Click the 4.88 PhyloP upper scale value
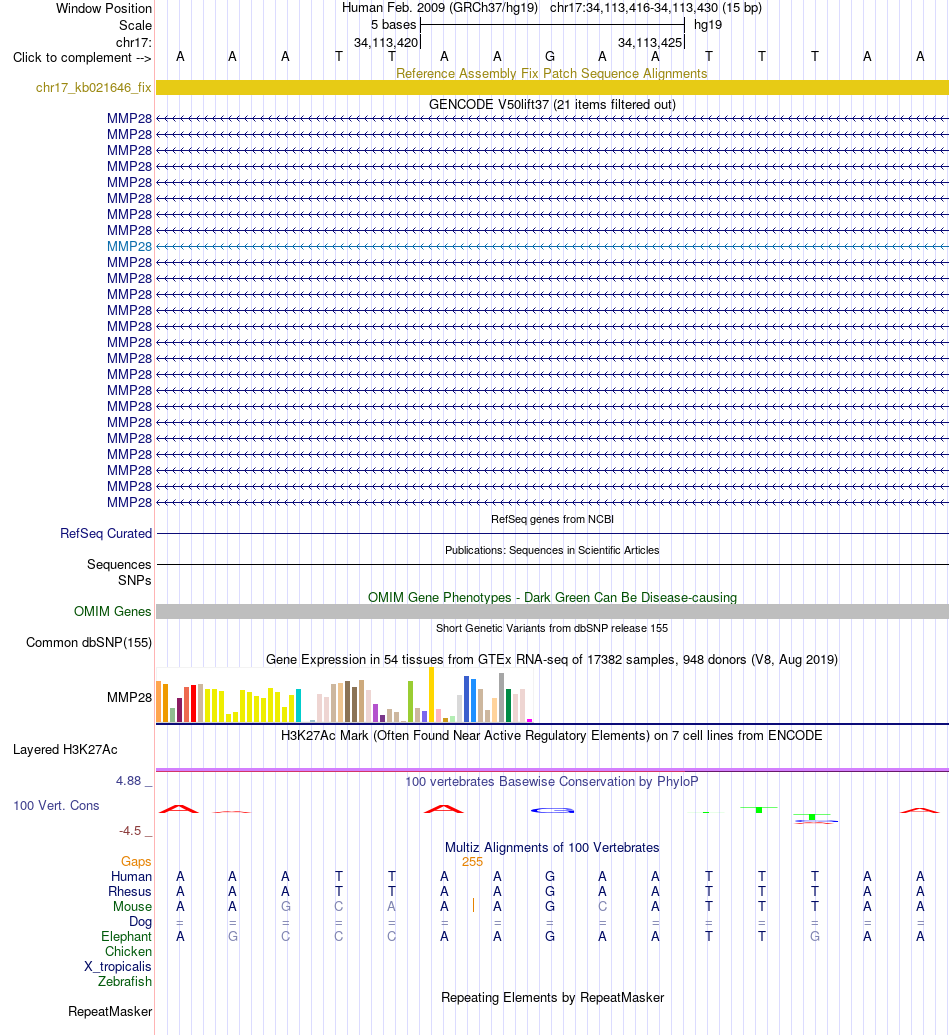The image size is (950, 1035). pos(129,781)
